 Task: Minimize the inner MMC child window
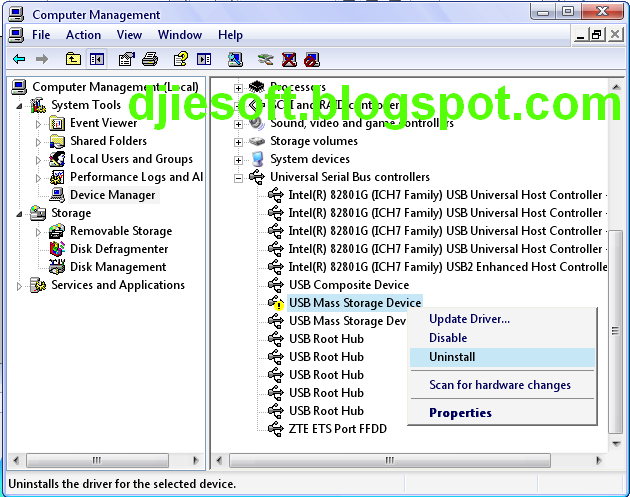[x=580, y=35]
